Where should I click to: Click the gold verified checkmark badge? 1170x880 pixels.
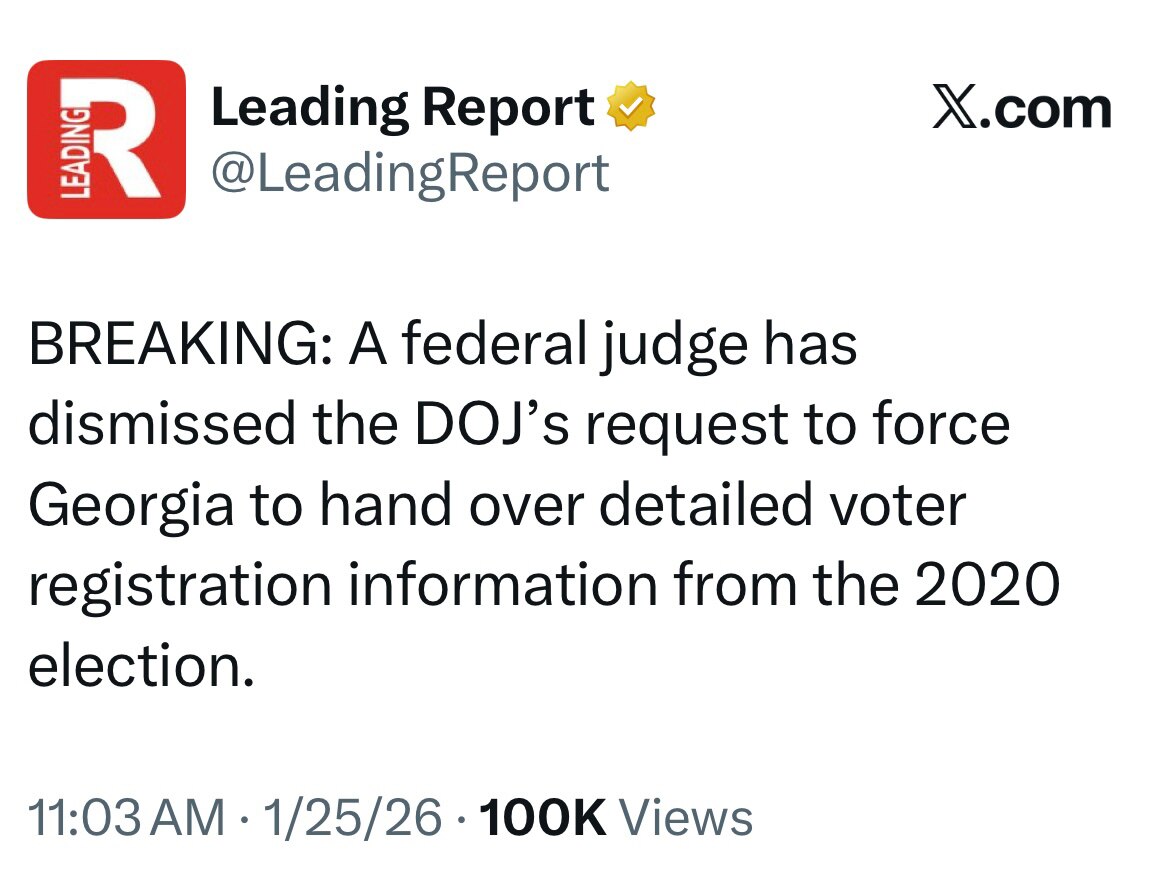632,108
